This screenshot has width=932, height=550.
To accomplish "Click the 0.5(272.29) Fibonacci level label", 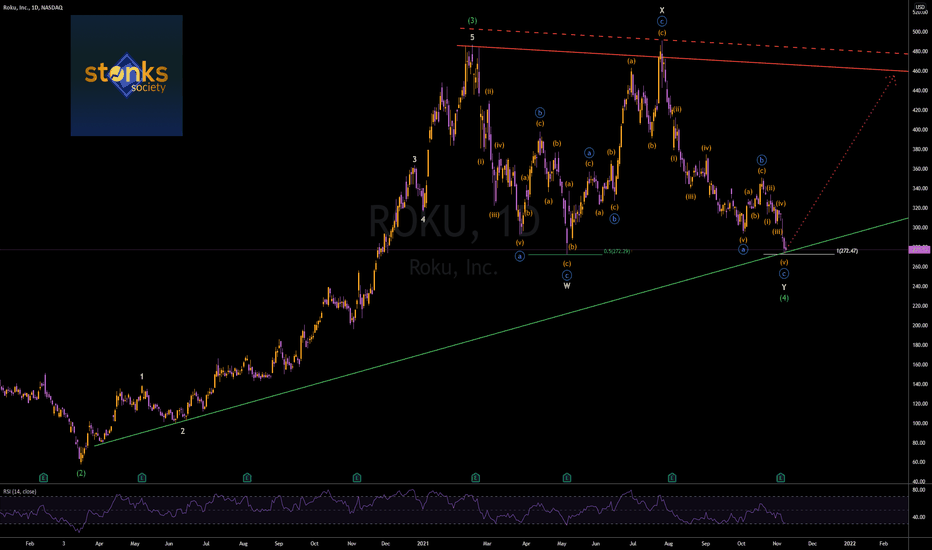I will [617, 252].
